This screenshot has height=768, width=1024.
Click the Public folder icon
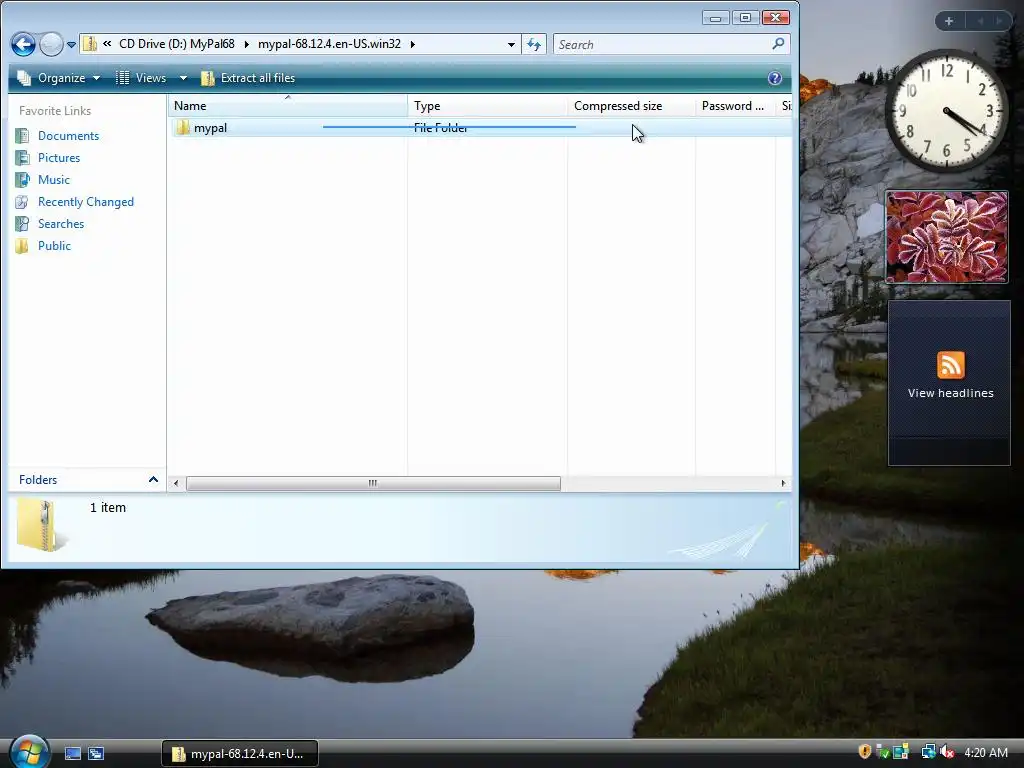tap(22, 246)
